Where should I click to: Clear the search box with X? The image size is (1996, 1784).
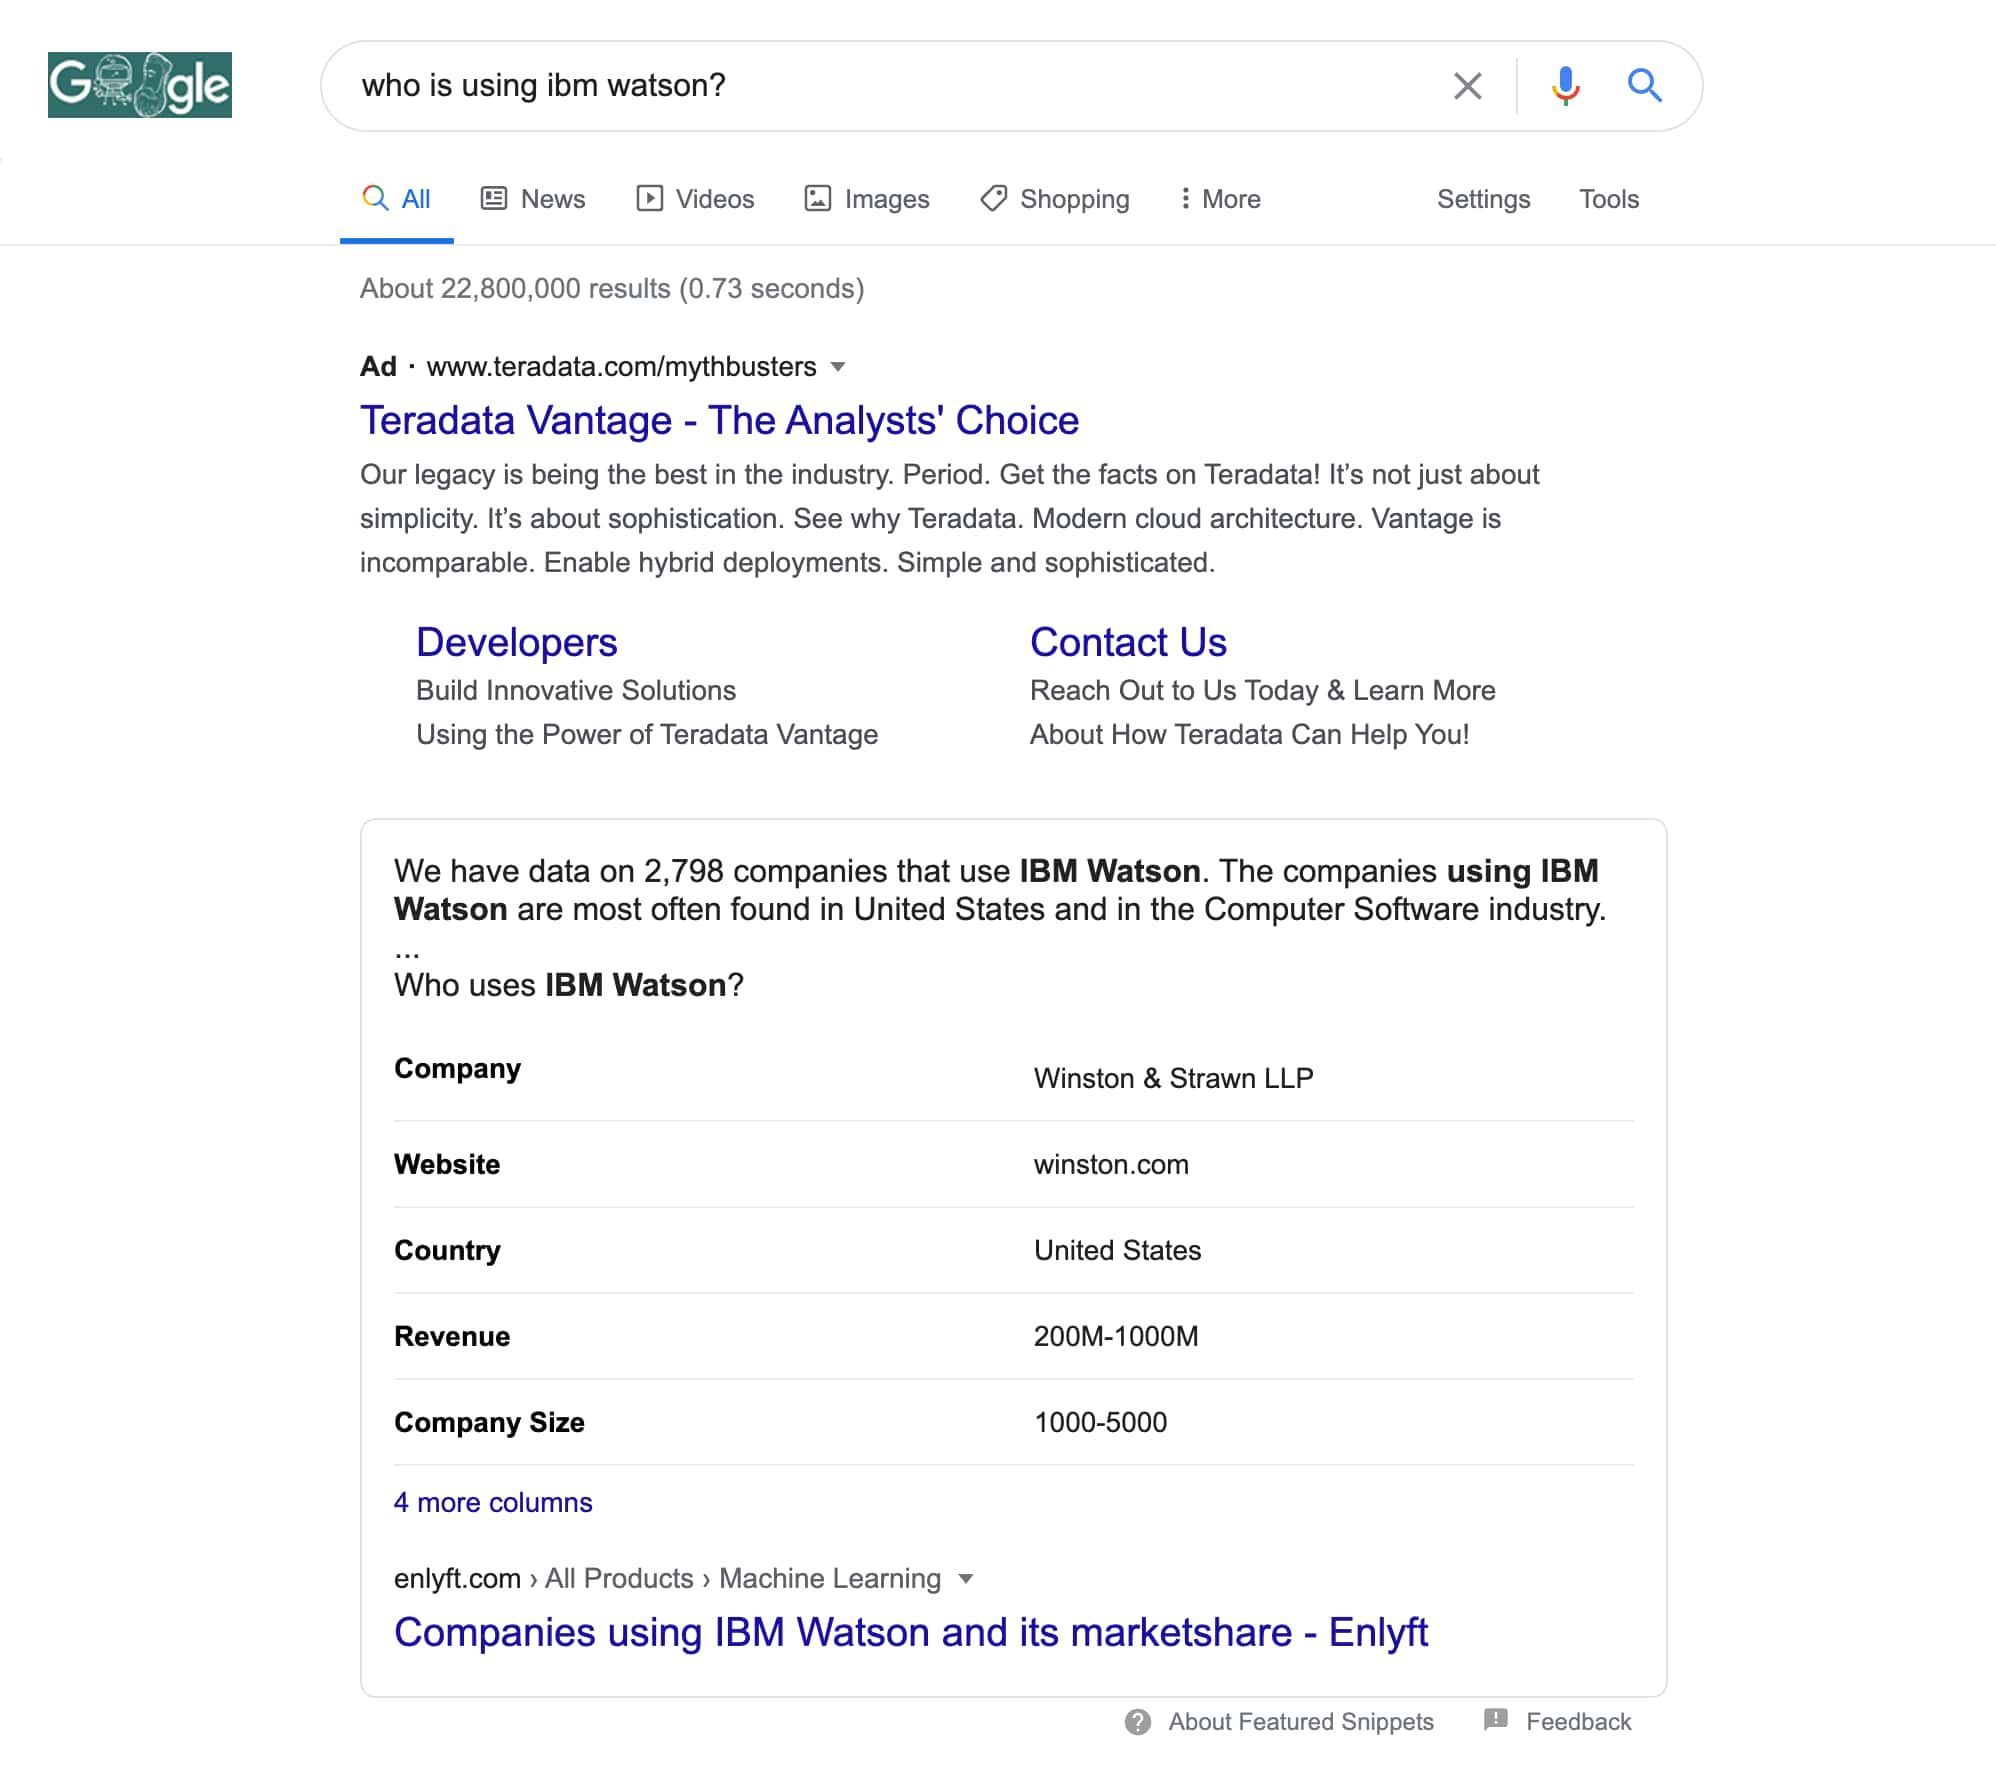tap(1467, 86)
